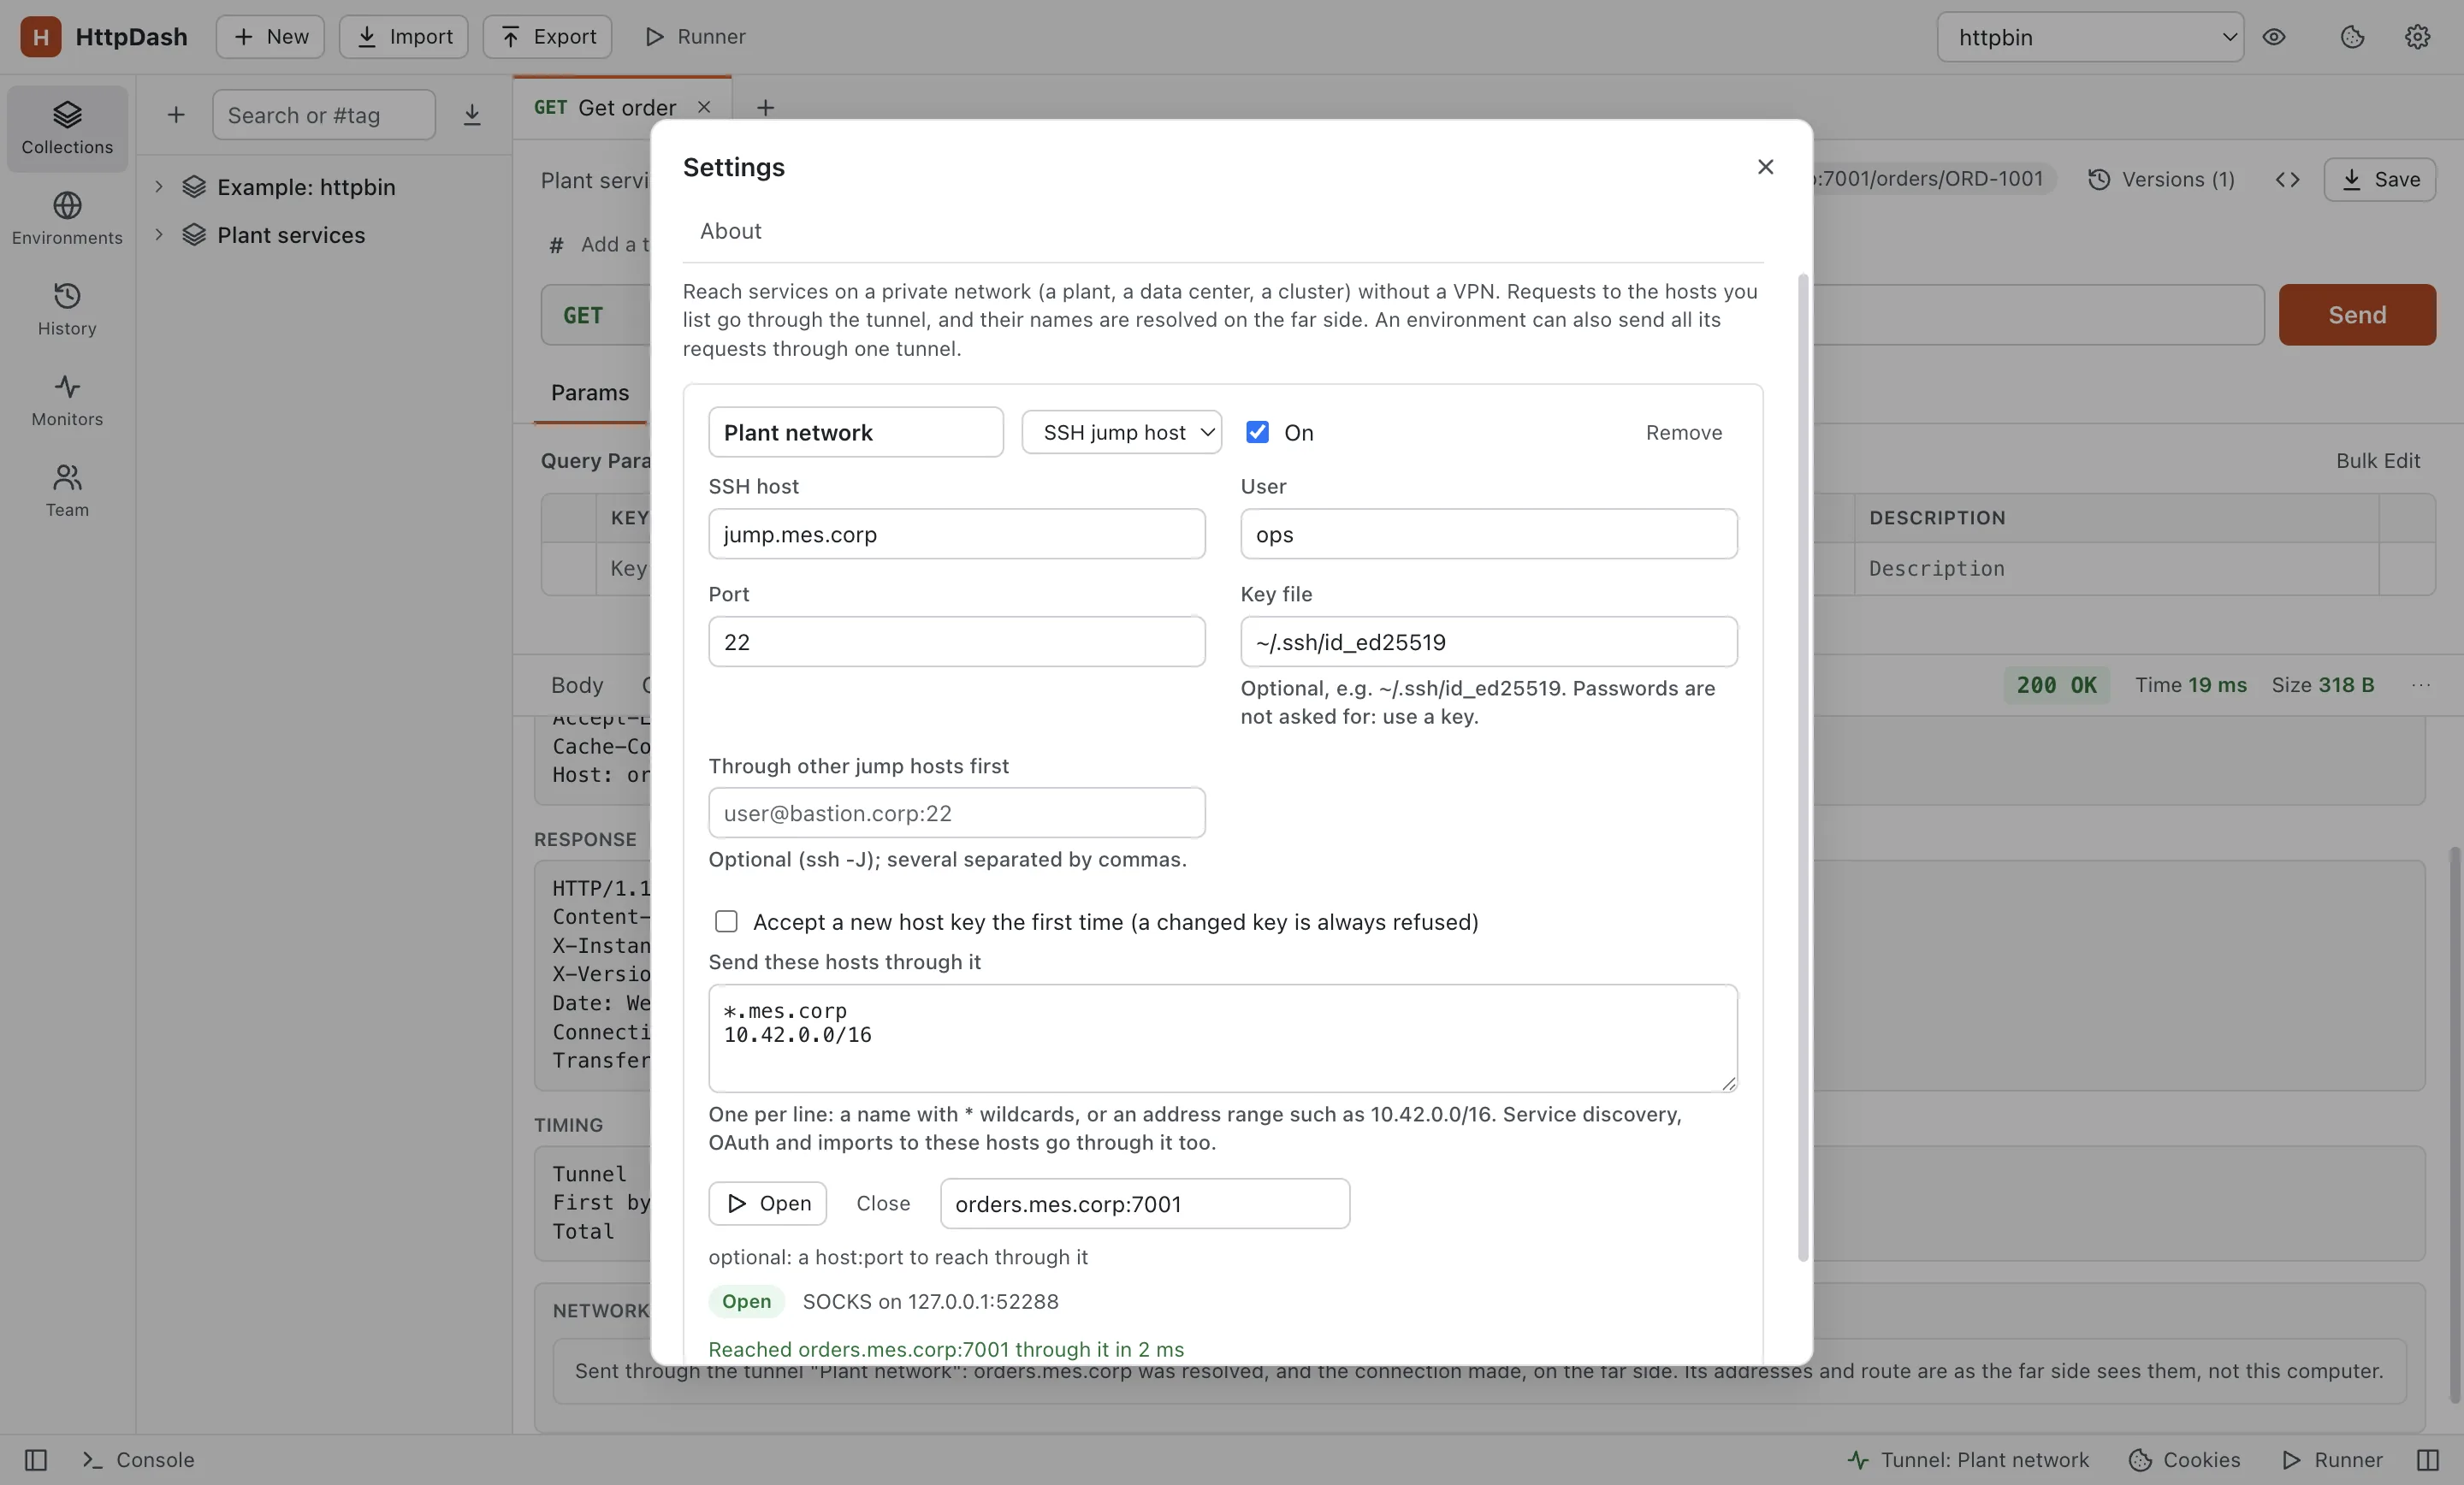
Task: Open Cookies from the status bar
Action: [x=2184, y=1460]
